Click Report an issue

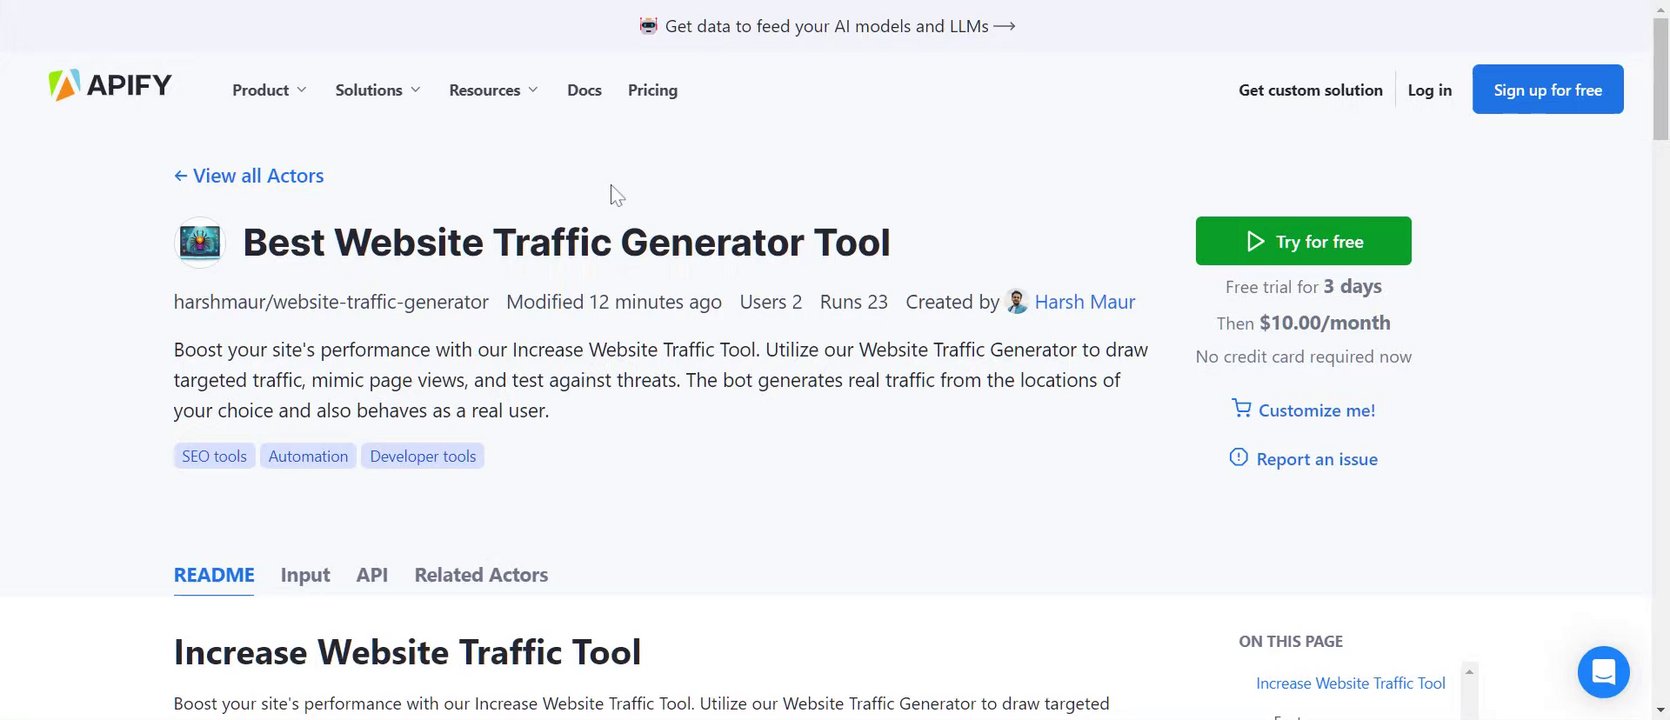pyautogui.click(x=1303, y=459)
